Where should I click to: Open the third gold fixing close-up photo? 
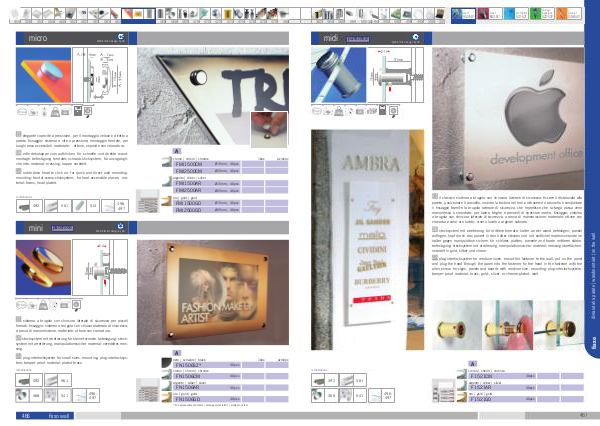559,325
